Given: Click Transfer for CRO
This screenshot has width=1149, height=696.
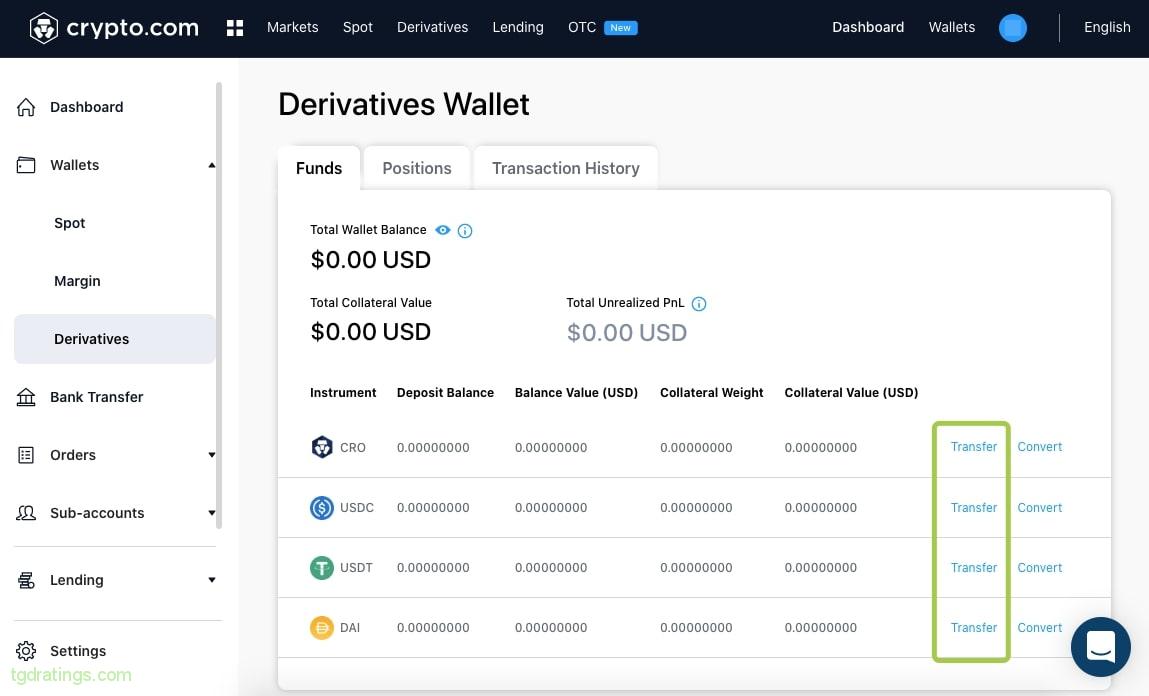Looking at the screenshot, I should tap(973, 447).
